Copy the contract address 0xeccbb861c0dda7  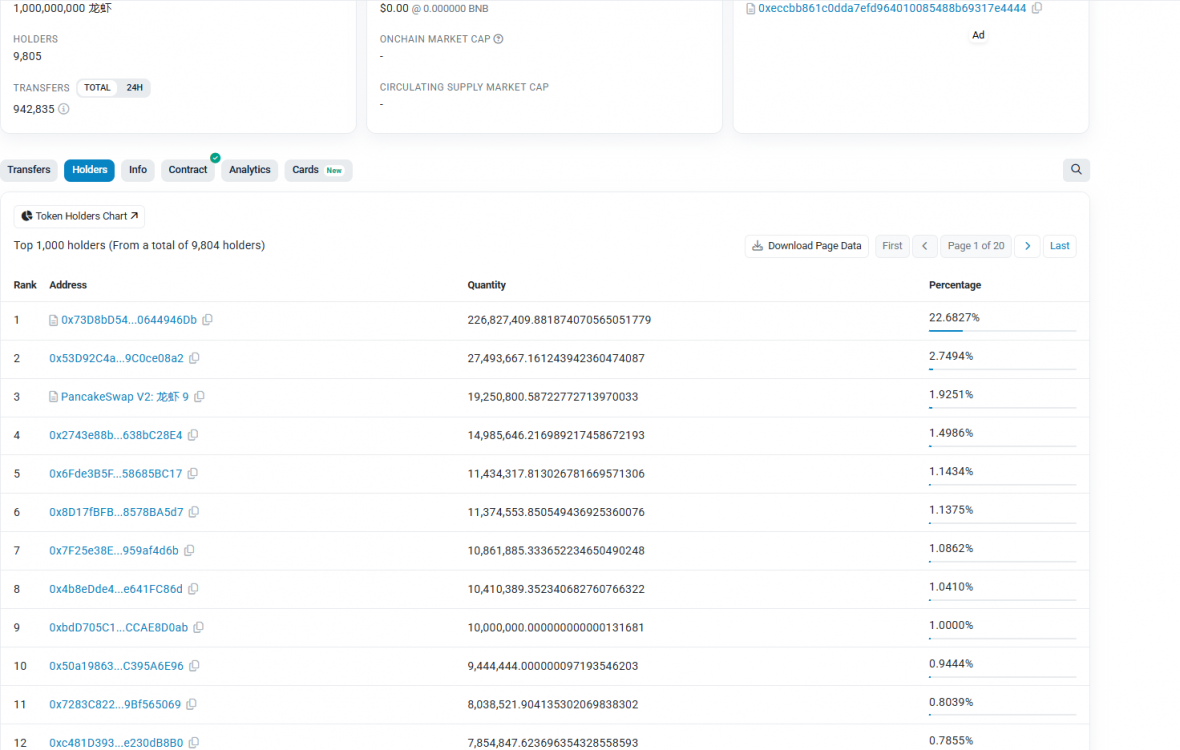pyautogui.click(x=1037, y=8)
